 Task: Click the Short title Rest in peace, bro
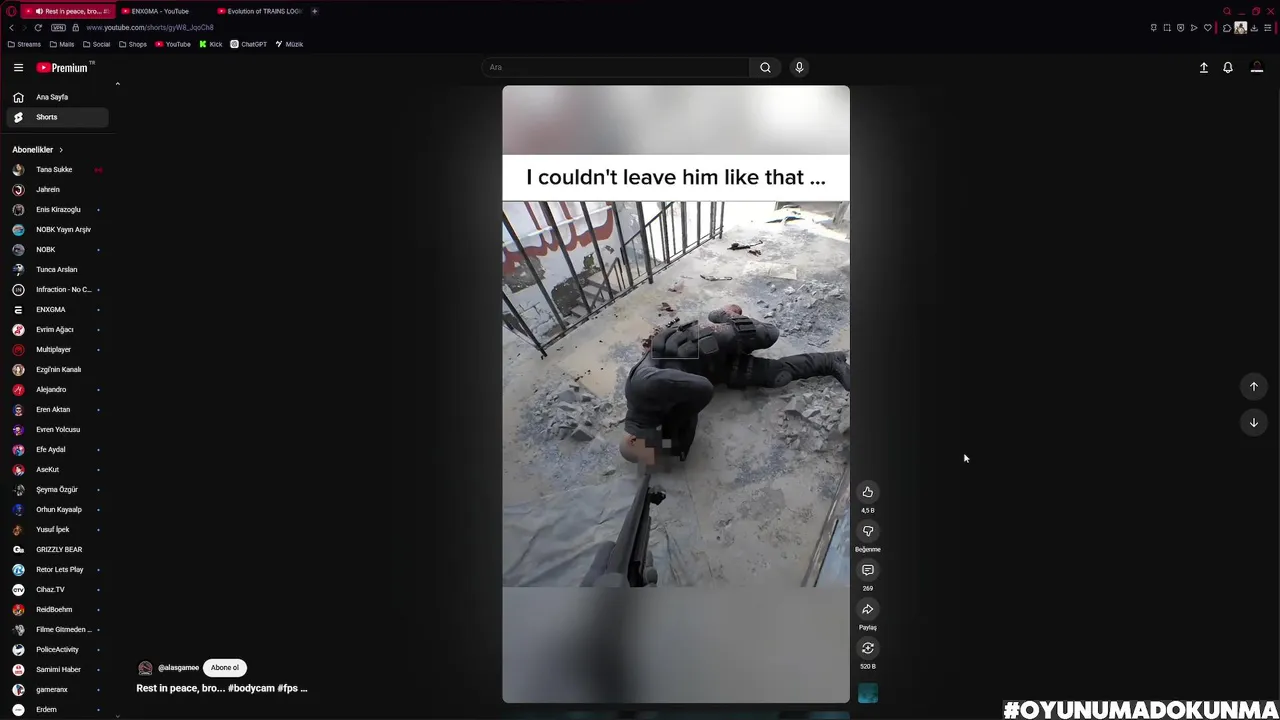point(222,688)
